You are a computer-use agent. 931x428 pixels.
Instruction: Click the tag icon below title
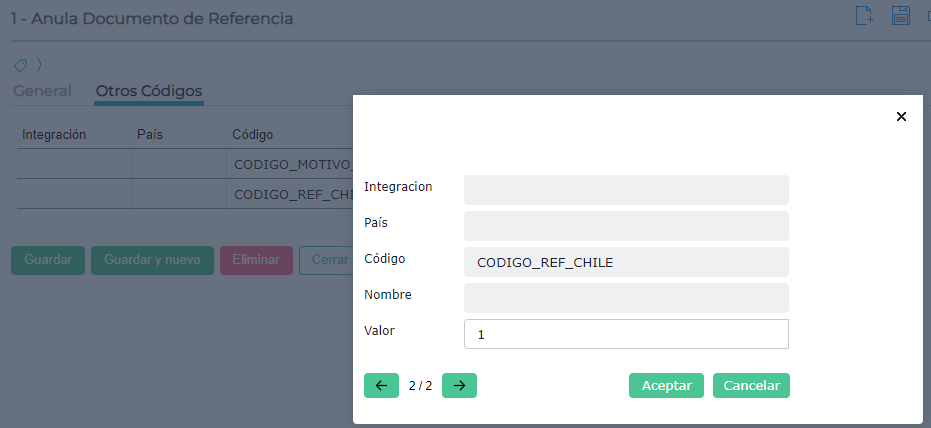coord(20,65)
